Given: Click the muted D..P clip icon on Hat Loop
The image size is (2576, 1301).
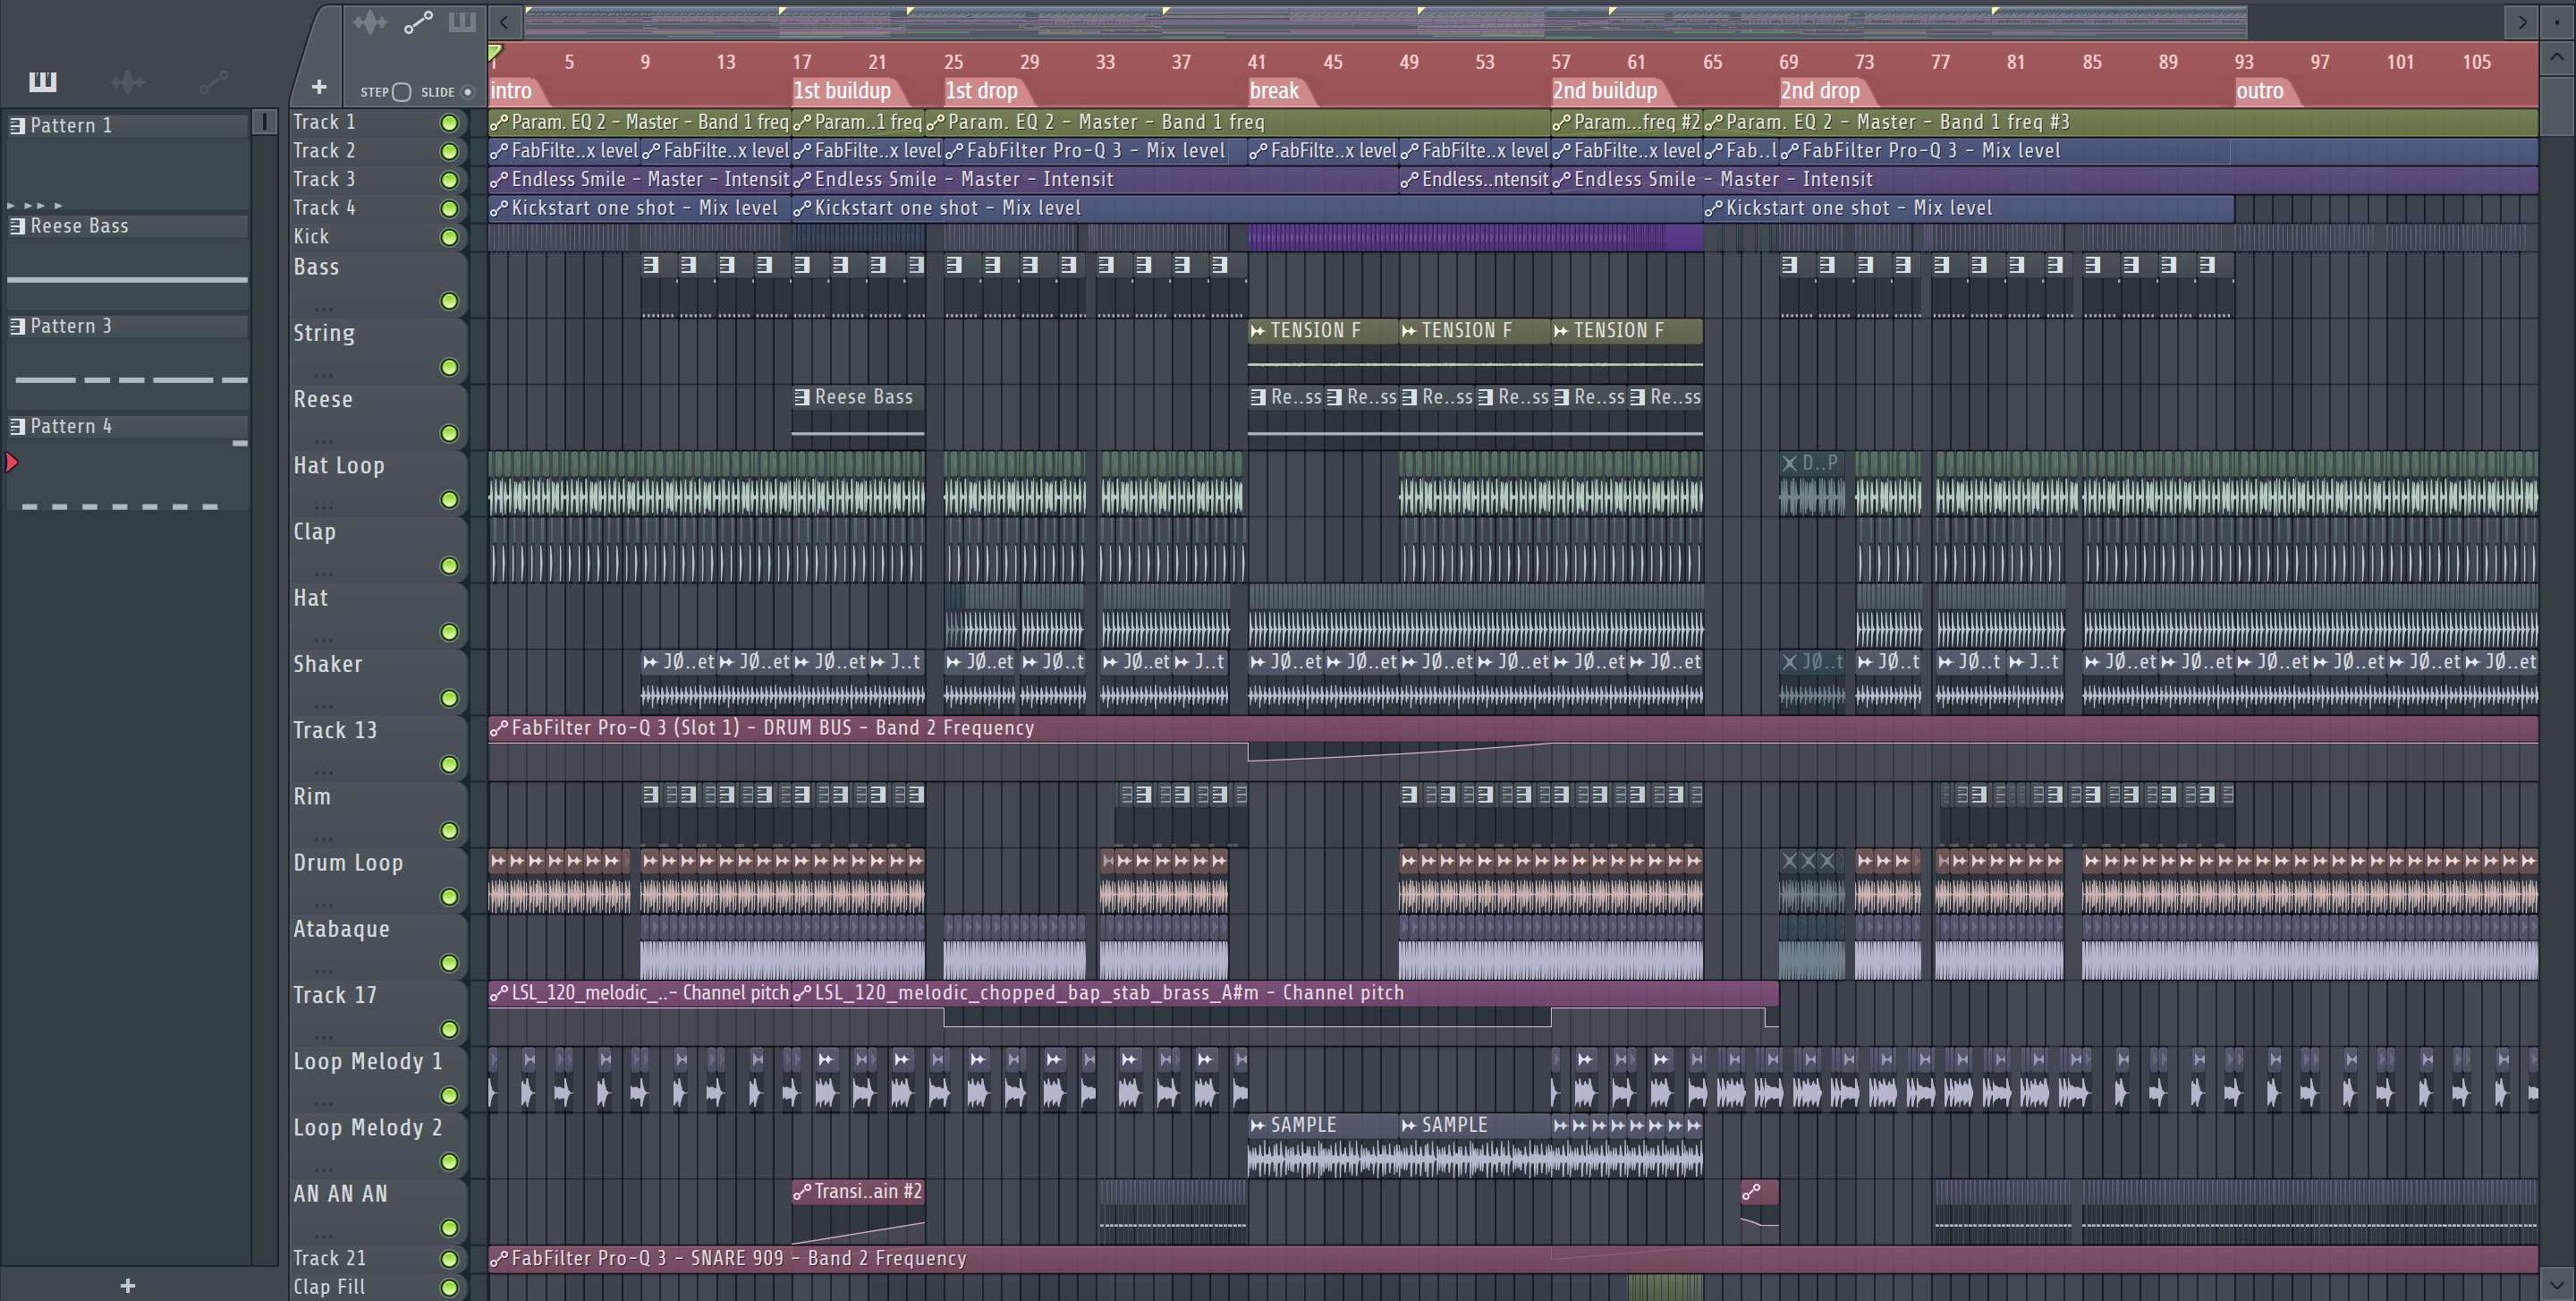Looking at the screenshot, I should [x=1789, y=463].
